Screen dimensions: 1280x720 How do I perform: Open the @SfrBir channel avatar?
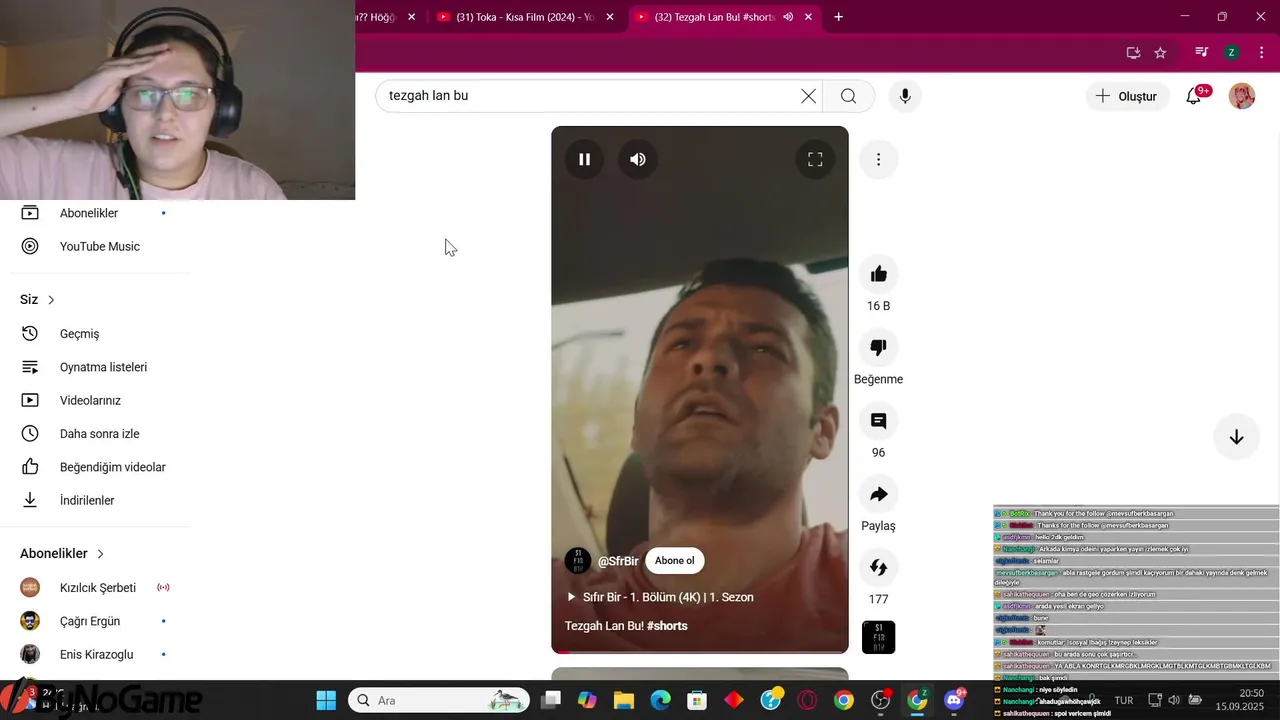[578, 561]
